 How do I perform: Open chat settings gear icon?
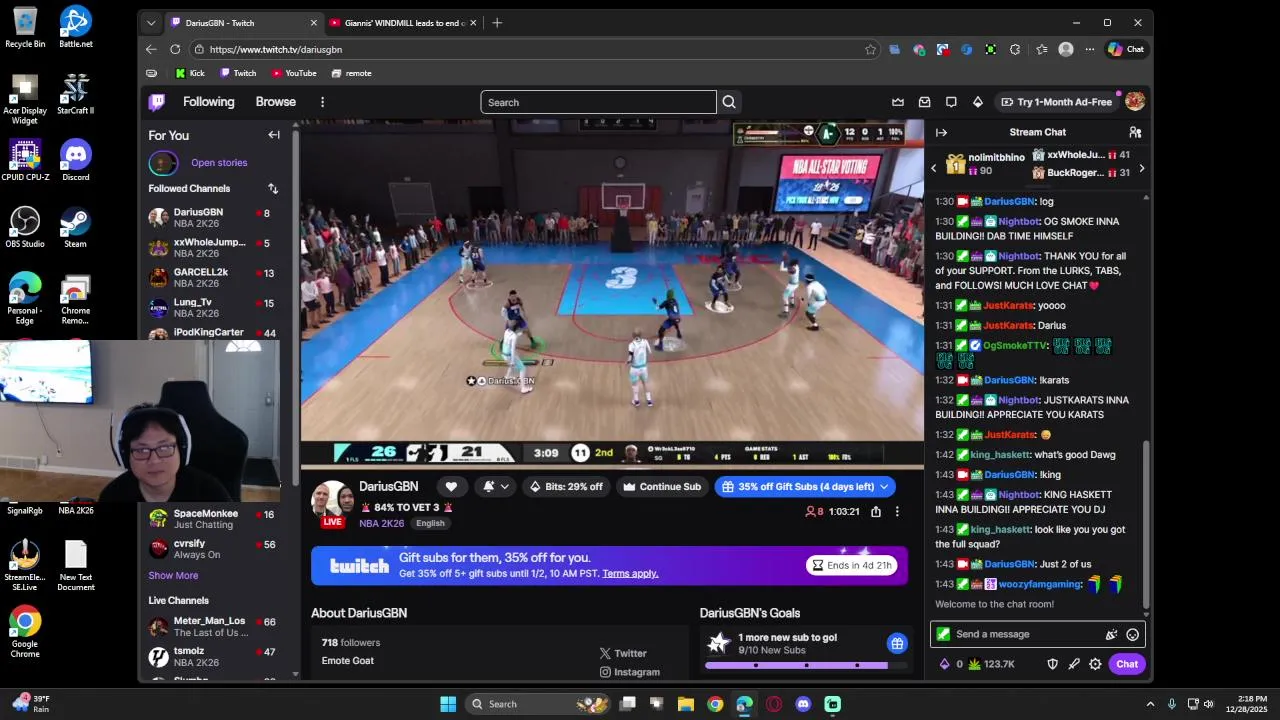1095,664
